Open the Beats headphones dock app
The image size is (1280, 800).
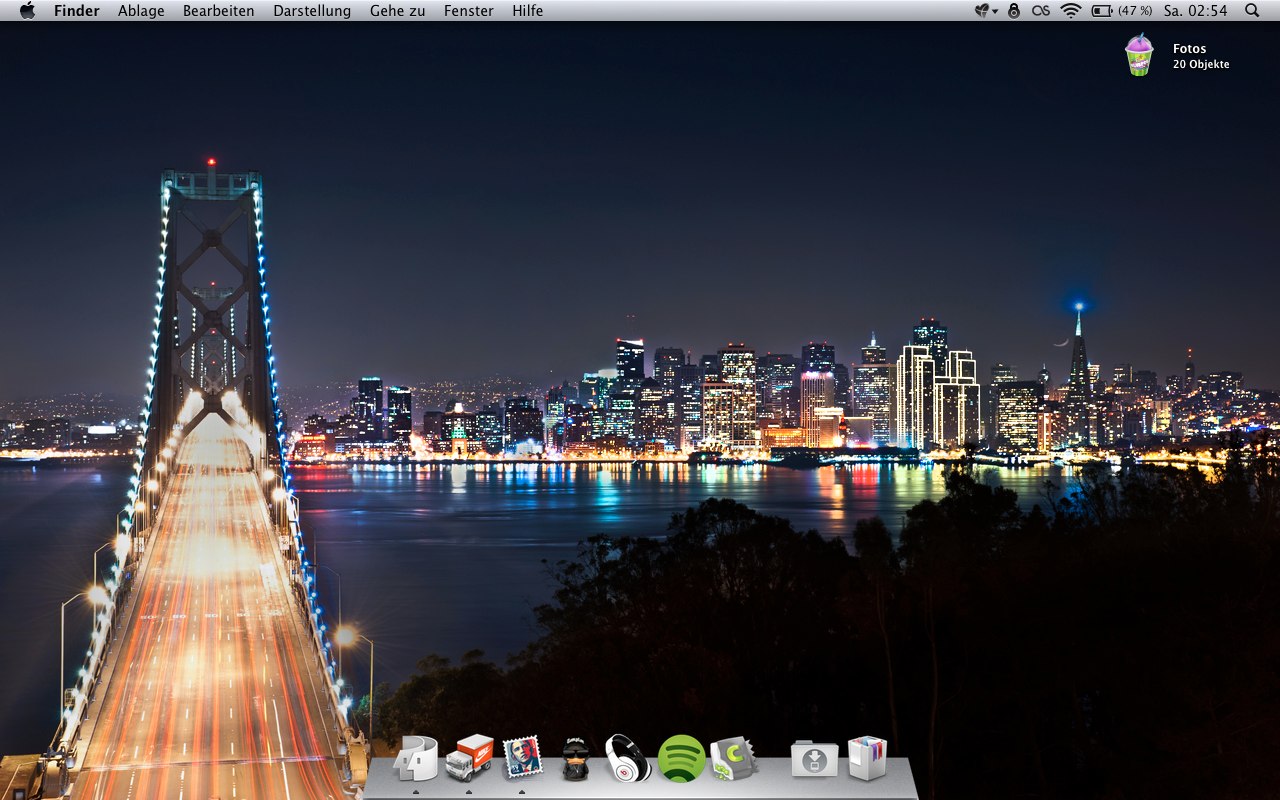(x=628, y=758)
